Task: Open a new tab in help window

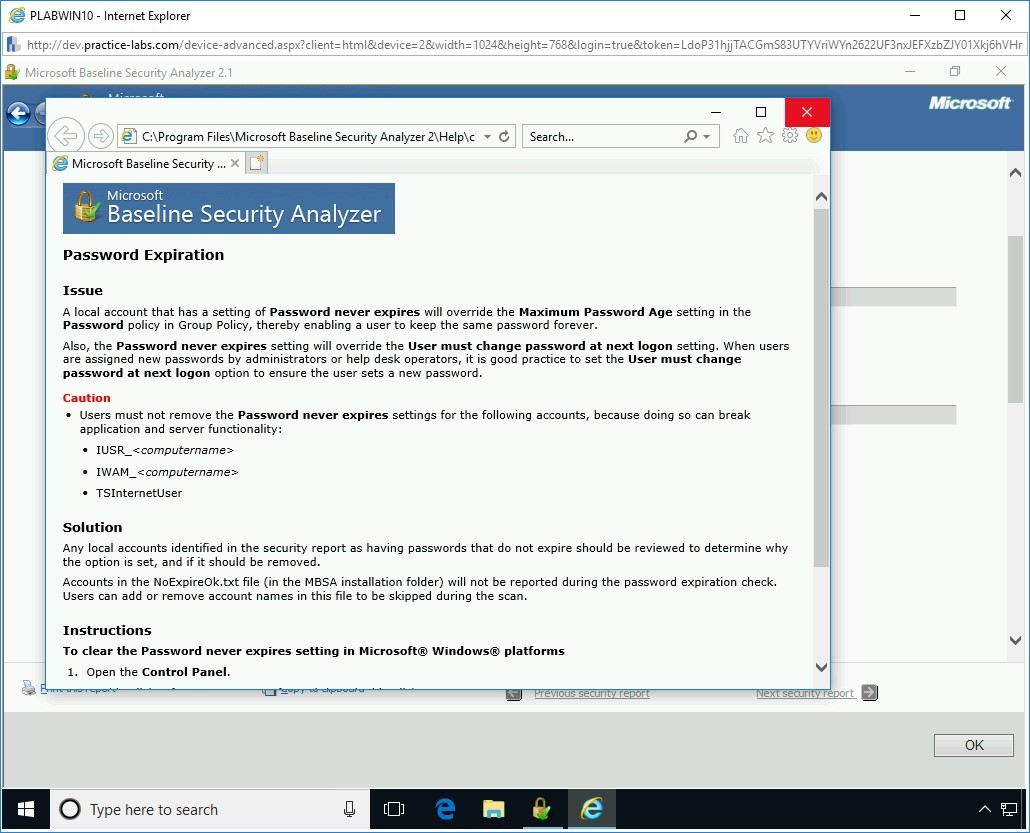Action: (256, 163)
